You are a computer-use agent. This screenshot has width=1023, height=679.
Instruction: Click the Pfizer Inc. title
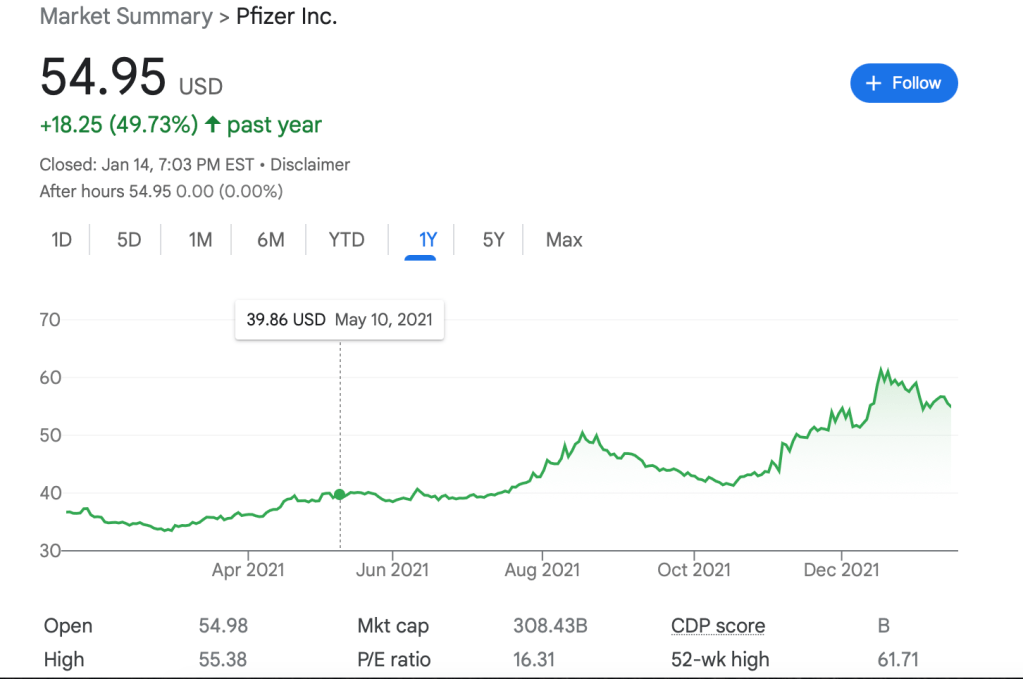pos(286,17)
